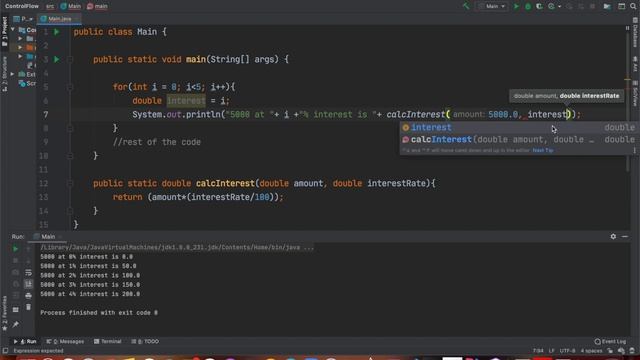Toggle scroll to end in the Run console

[x=28, y=284]
